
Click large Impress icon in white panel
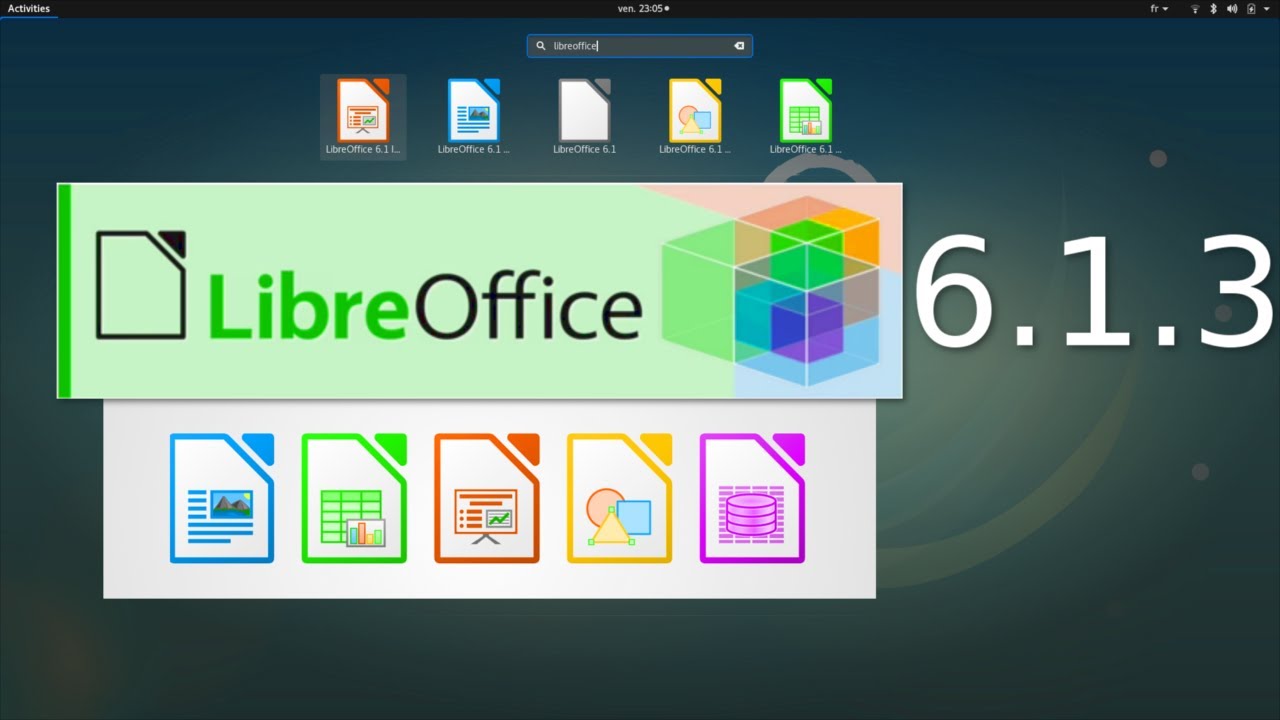point(487,498)
